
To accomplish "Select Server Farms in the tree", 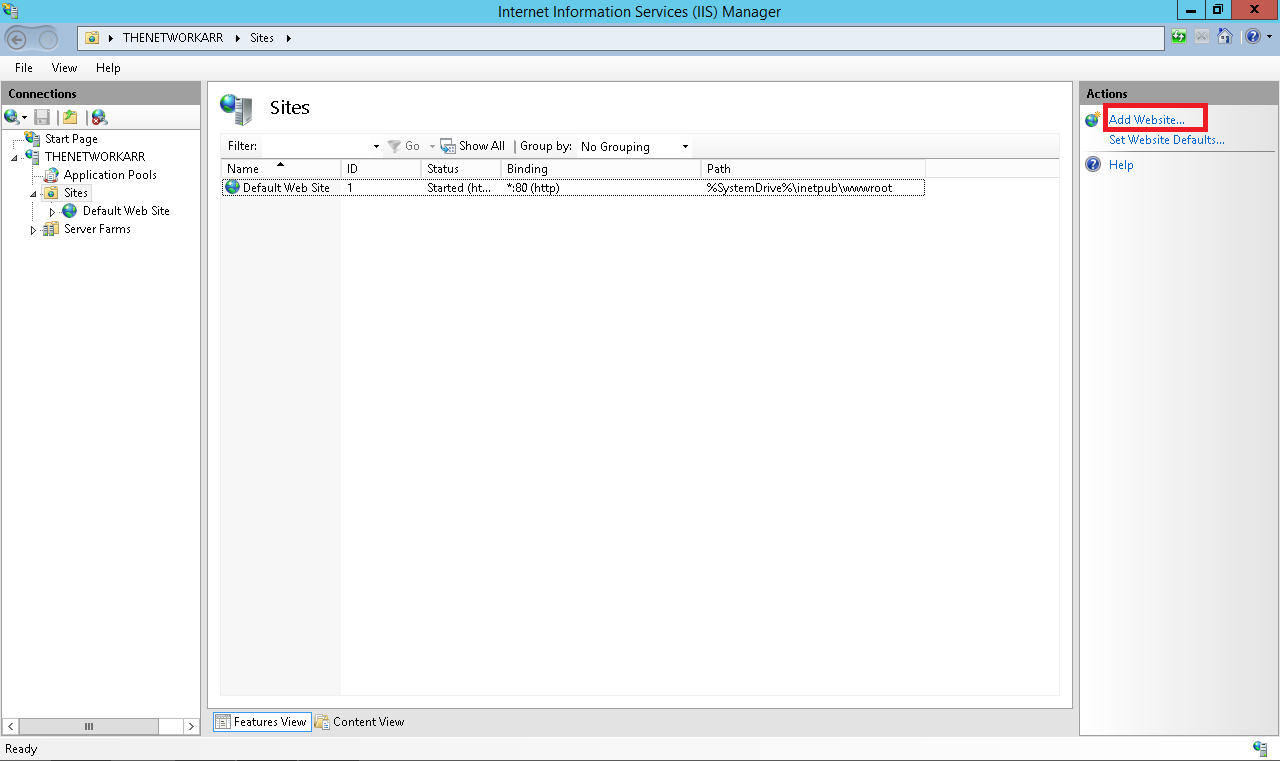I will [97, 229].
